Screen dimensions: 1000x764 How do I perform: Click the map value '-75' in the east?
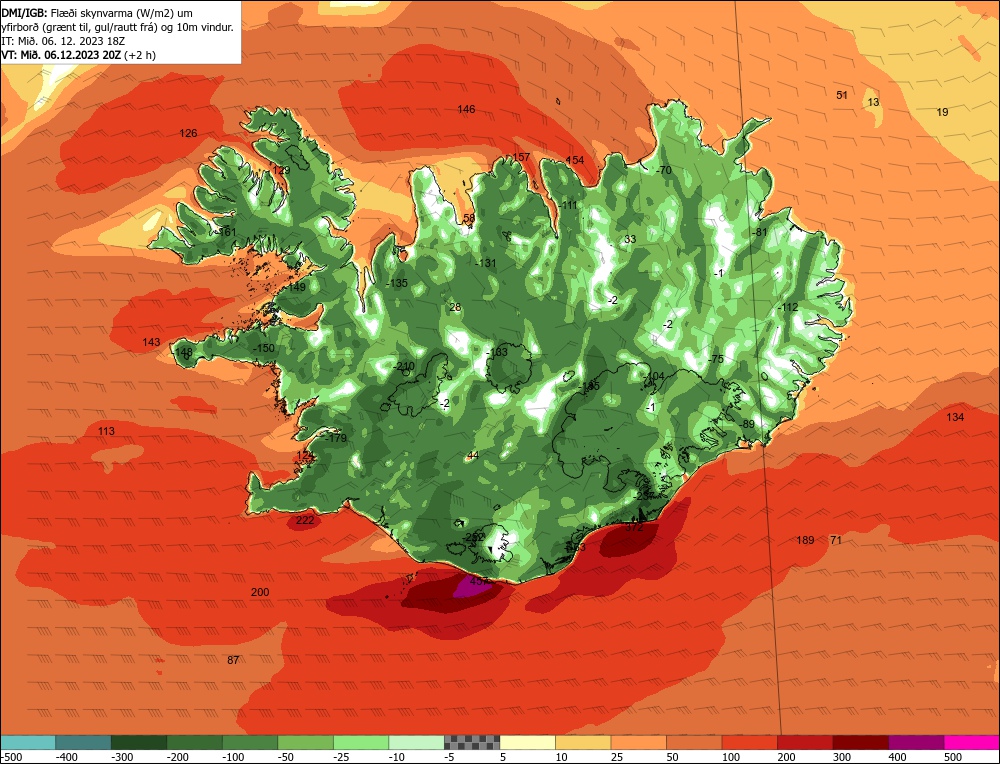point(716,359)
